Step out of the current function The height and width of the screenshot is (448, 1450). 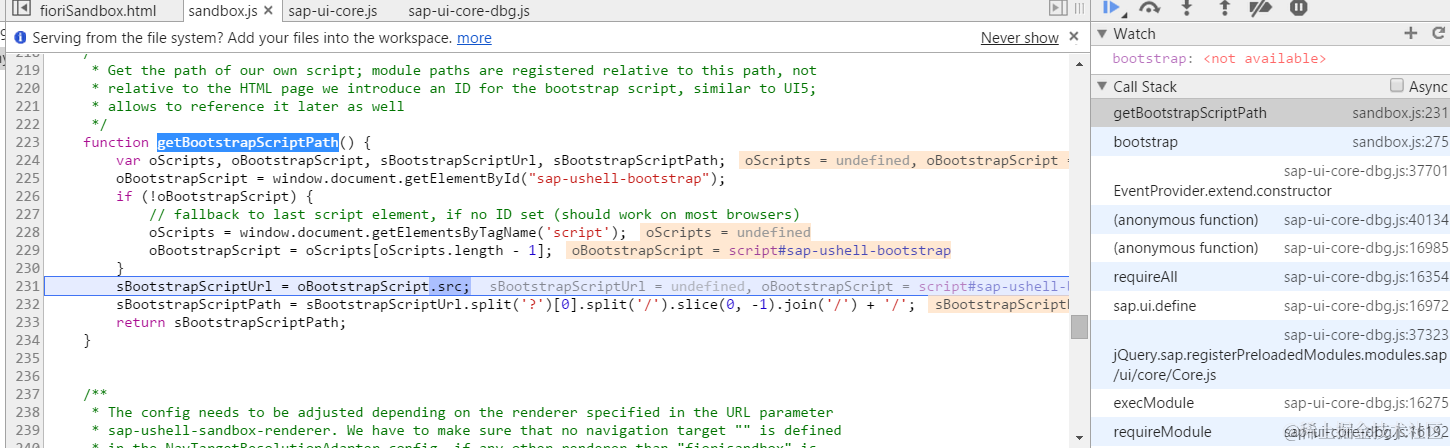(x=1224, y=8)
